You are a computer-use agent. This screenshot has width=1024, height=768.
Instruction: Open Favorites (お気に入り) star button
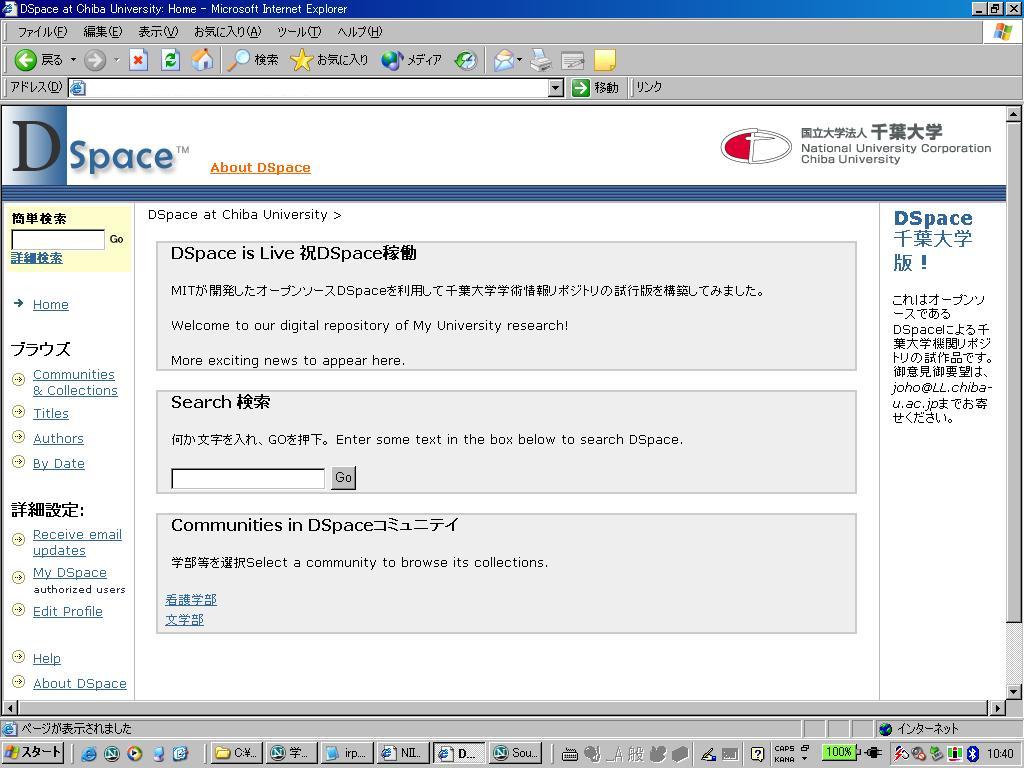(x=329, y=60)
